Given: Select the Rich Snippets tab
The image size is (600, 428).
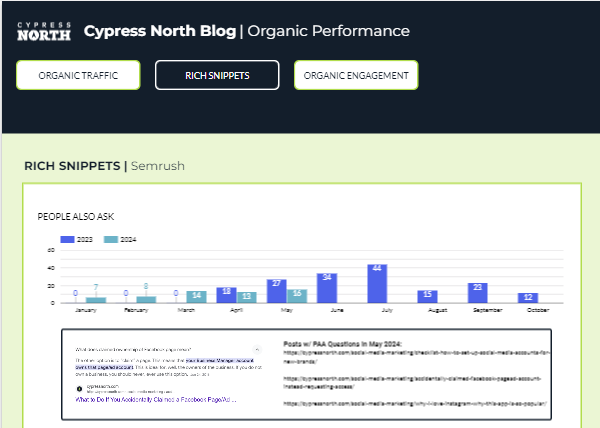Looking at the screenshot, I should point(217,75).
